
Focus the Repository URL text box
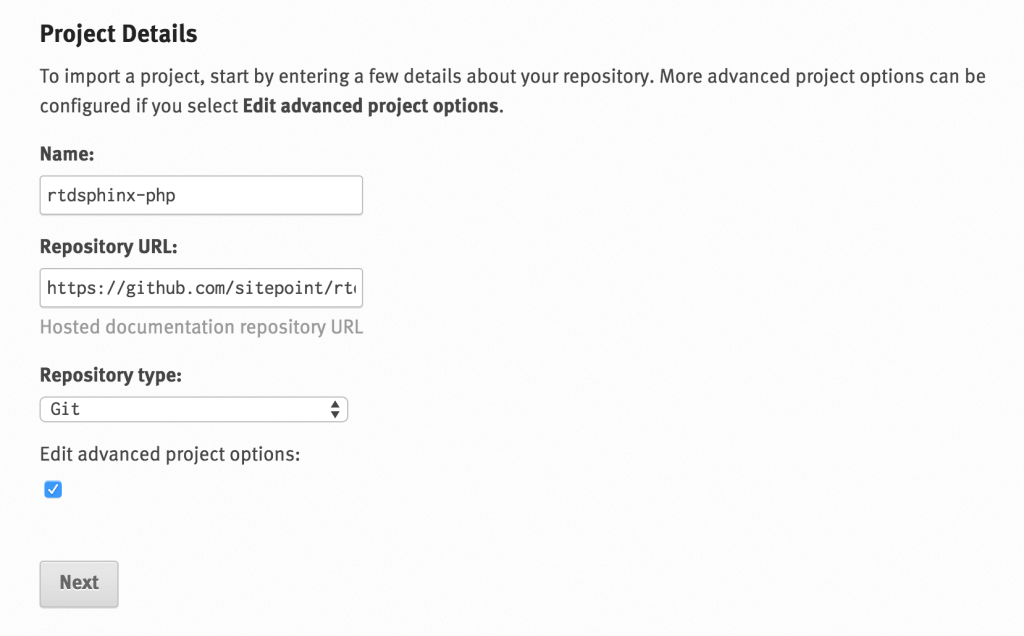200,289
